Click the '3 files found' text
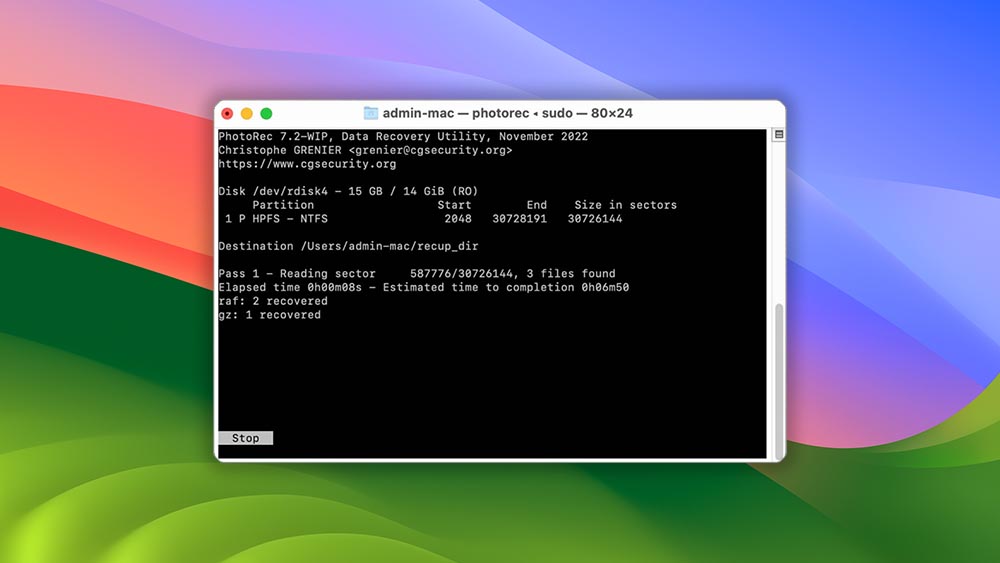Image resolution: width=1000 pixels, height=563 pixels. click(x=571, y=274)
